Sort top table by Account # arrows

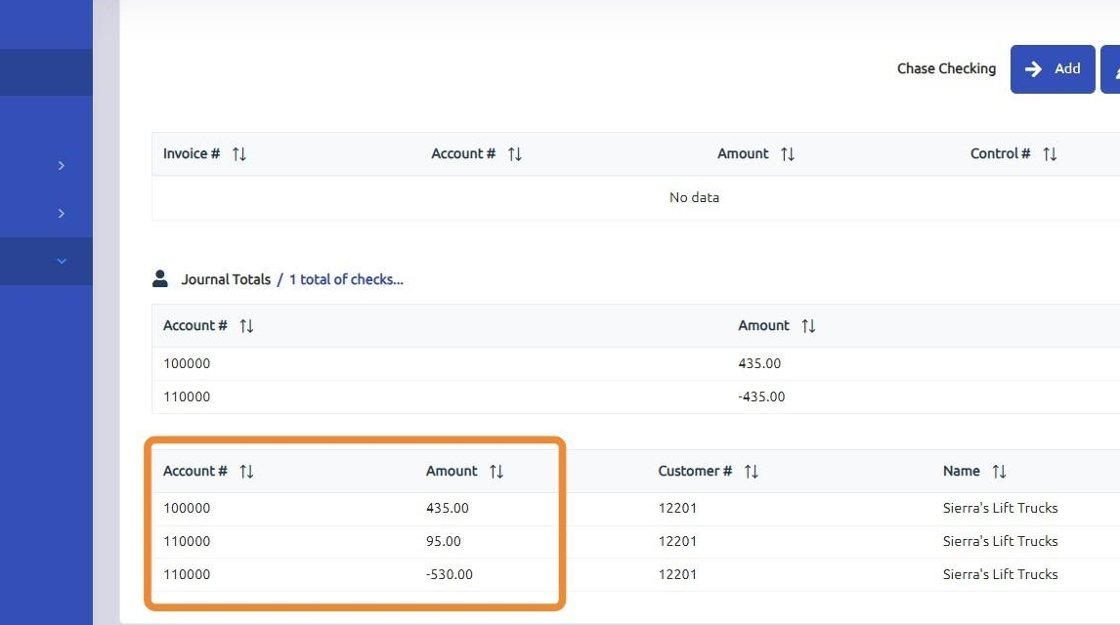coord(514,154)
